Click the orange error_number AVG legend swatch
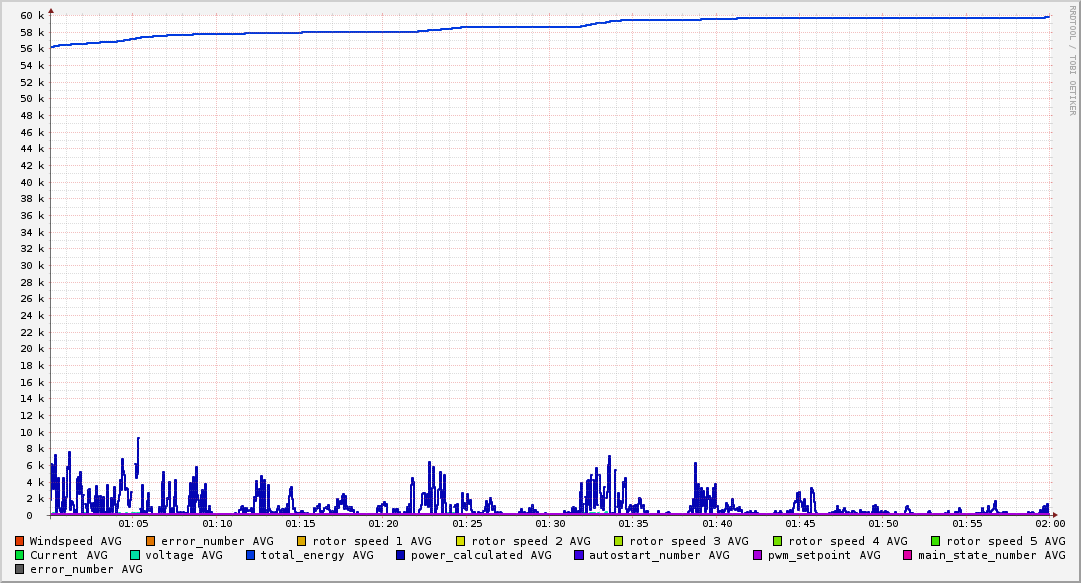 click(x=151, y=541)
